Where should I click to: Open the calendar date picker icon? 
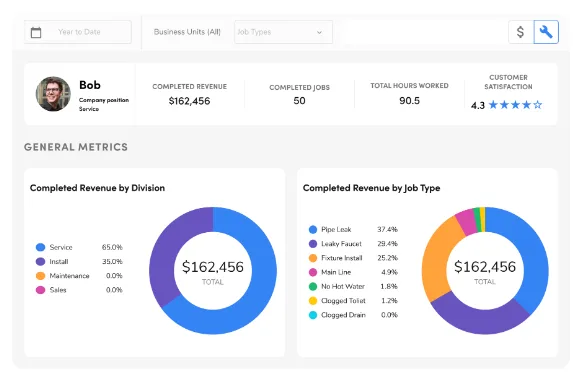point(36,32)
